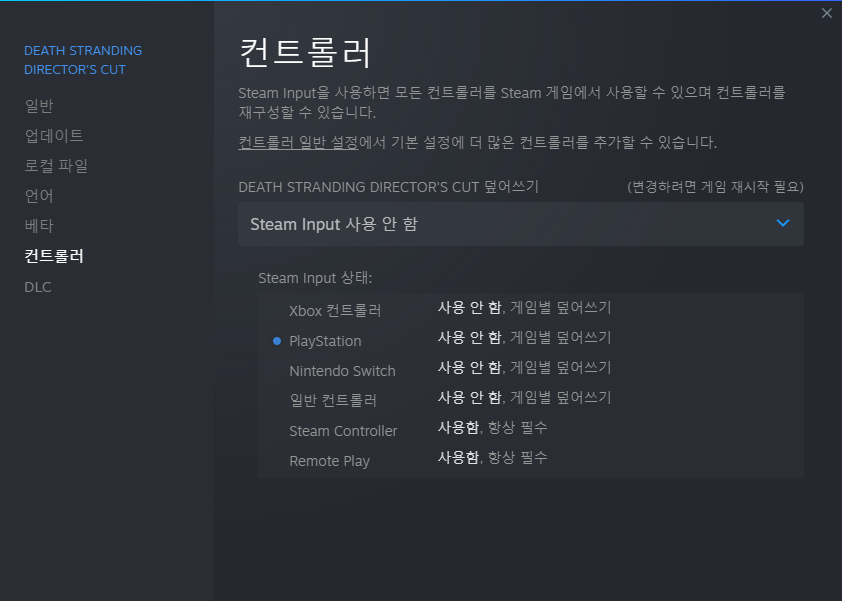
Task: Click the Remote Play status row
Action: click(x=329, y=461)
